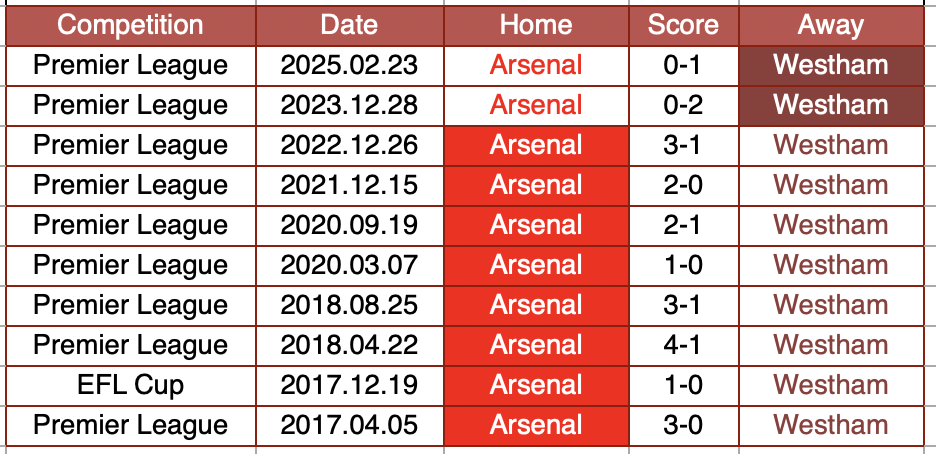Click the Away column header
Image resolution: width=936 pixels, height=454 pixels.
[830, 25]
